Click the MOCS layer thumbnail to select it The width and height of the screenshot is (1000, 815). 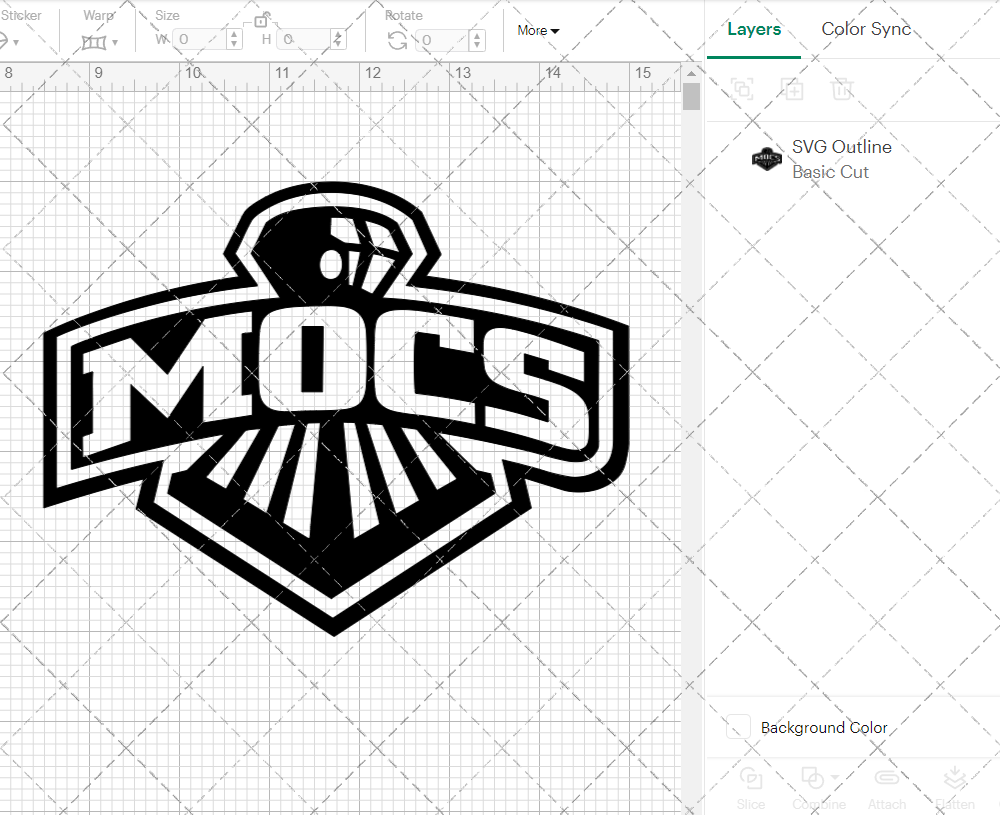coord(766,159)
